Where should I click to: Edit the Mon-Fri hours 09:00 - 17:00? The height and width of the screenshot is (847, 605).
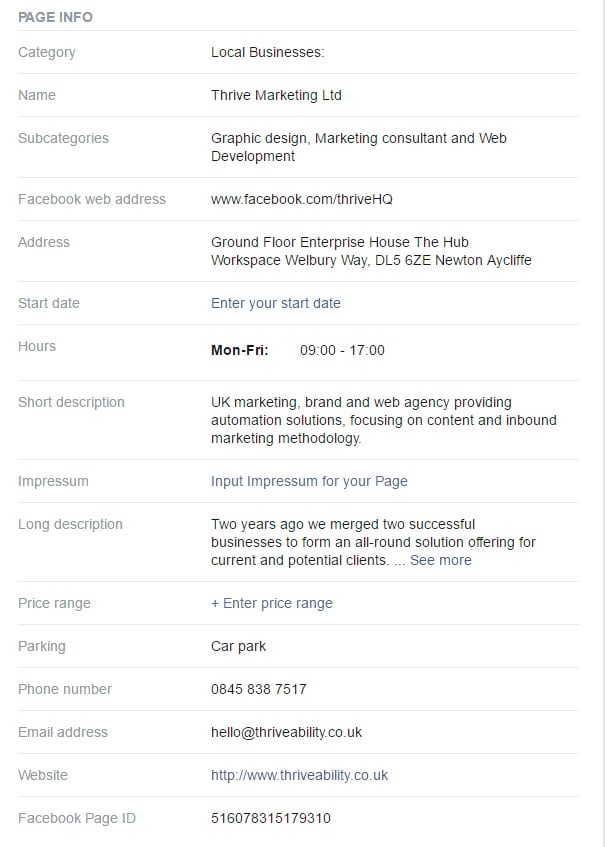pos(342,350)
